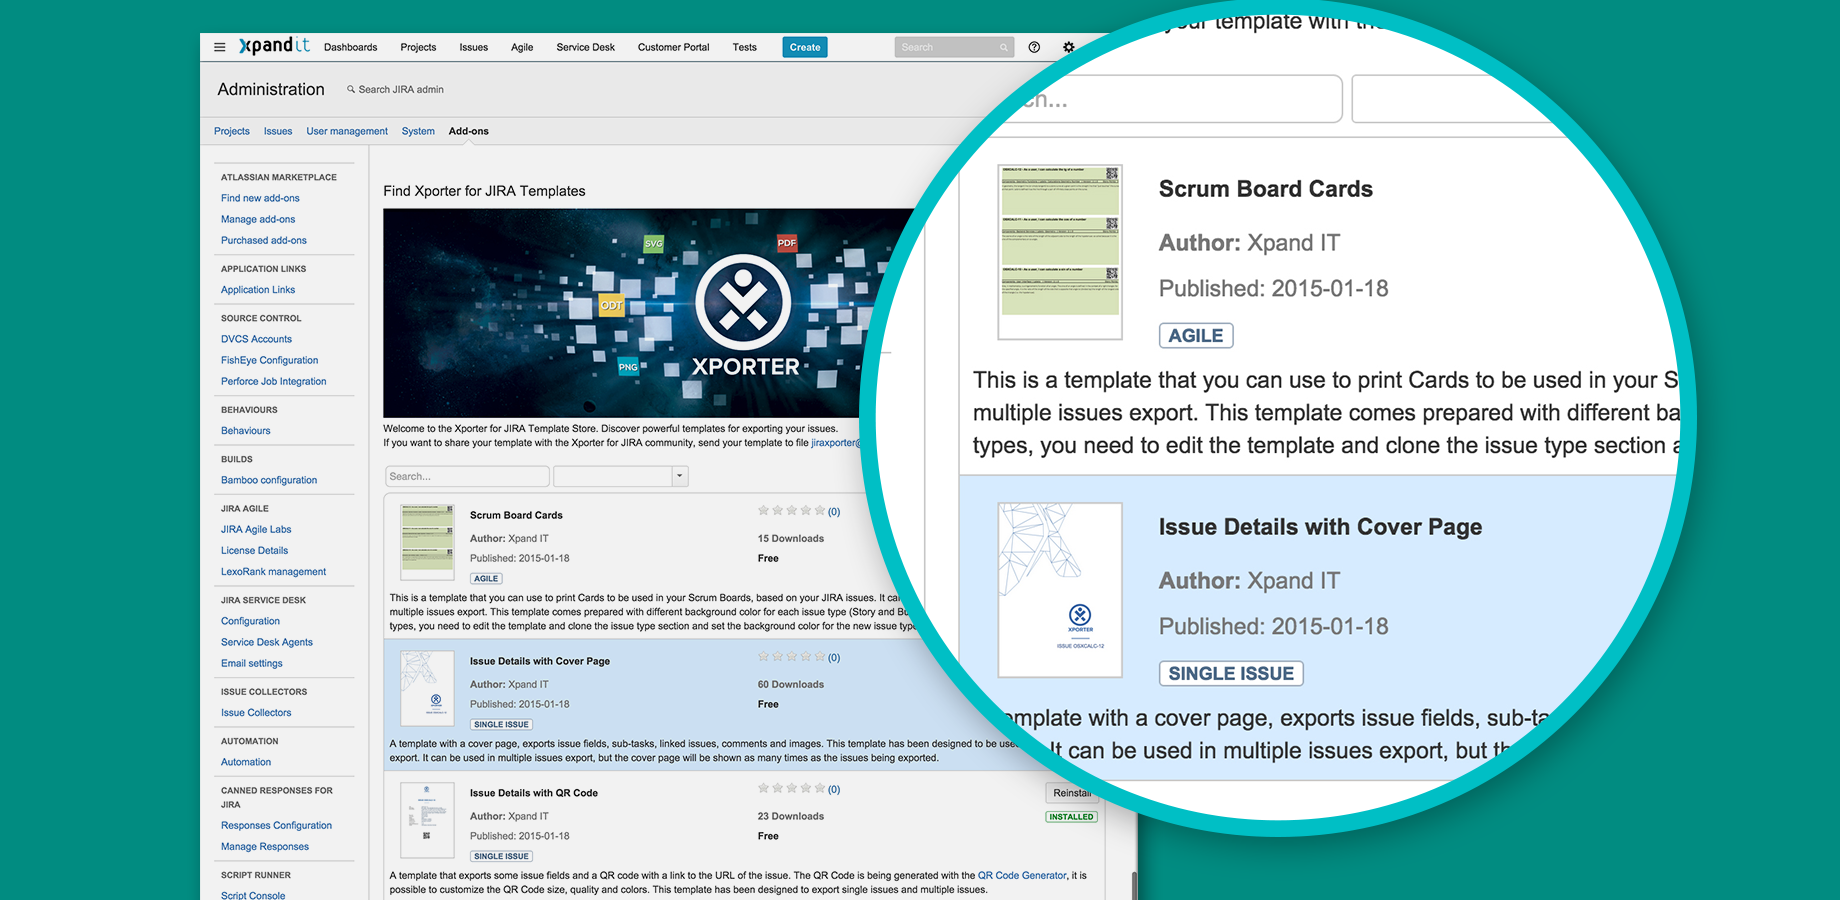Click the AGILE tag on Scrum Board Cards

pyautogui.click(x=486, y=578)
